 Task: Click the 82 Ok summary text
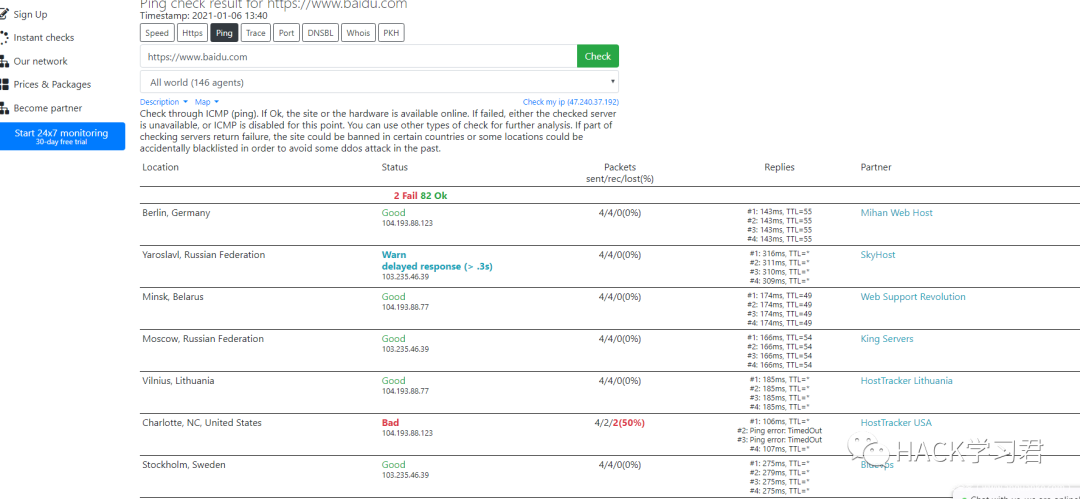(x=434, y=196)
